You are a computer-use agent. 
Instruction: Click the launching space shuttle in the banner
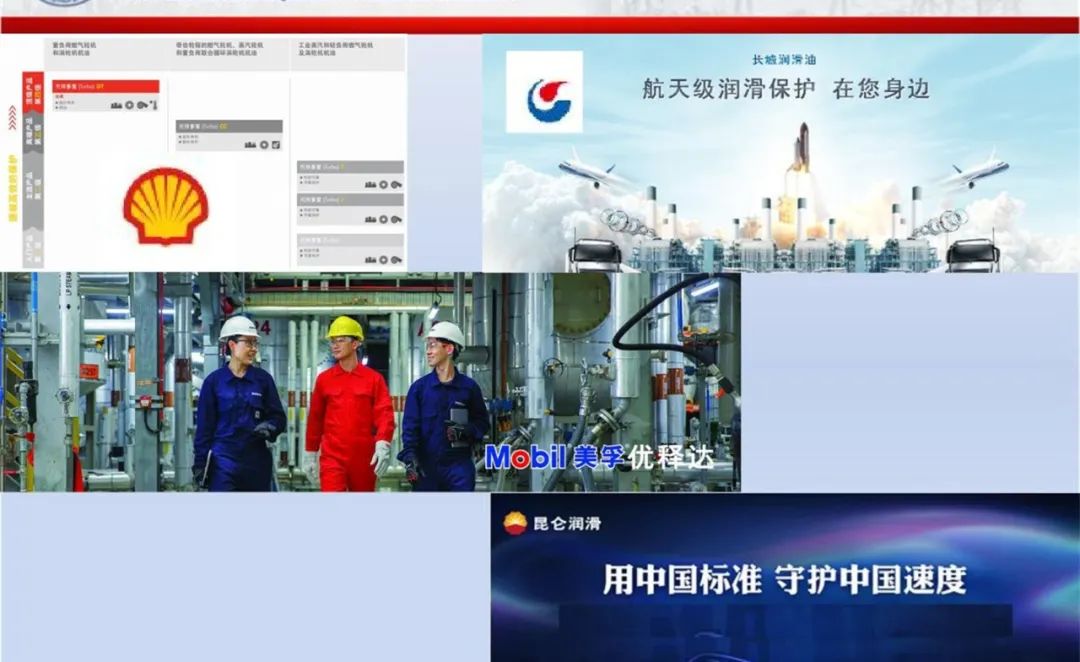coord(801,147)
